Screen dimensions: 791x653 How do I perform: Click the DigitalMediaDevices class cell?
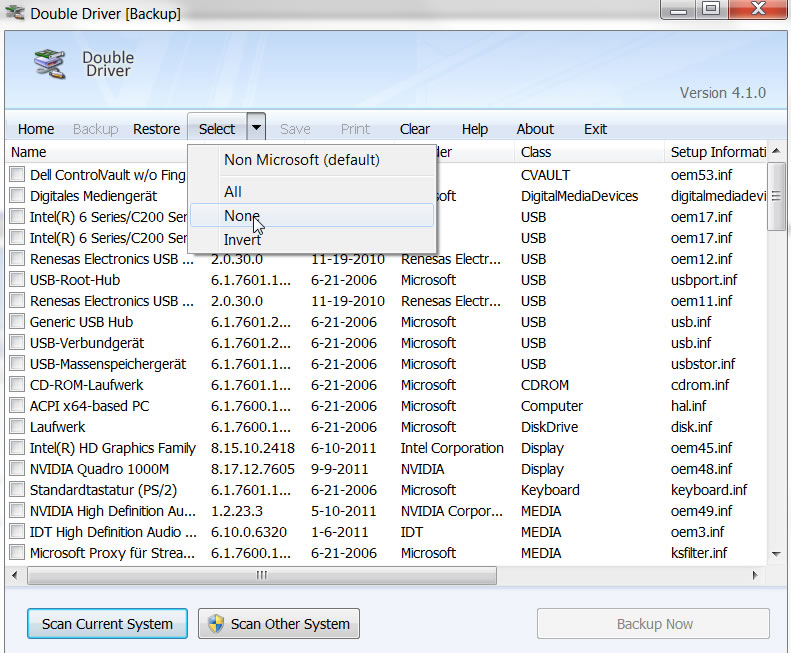579,196
